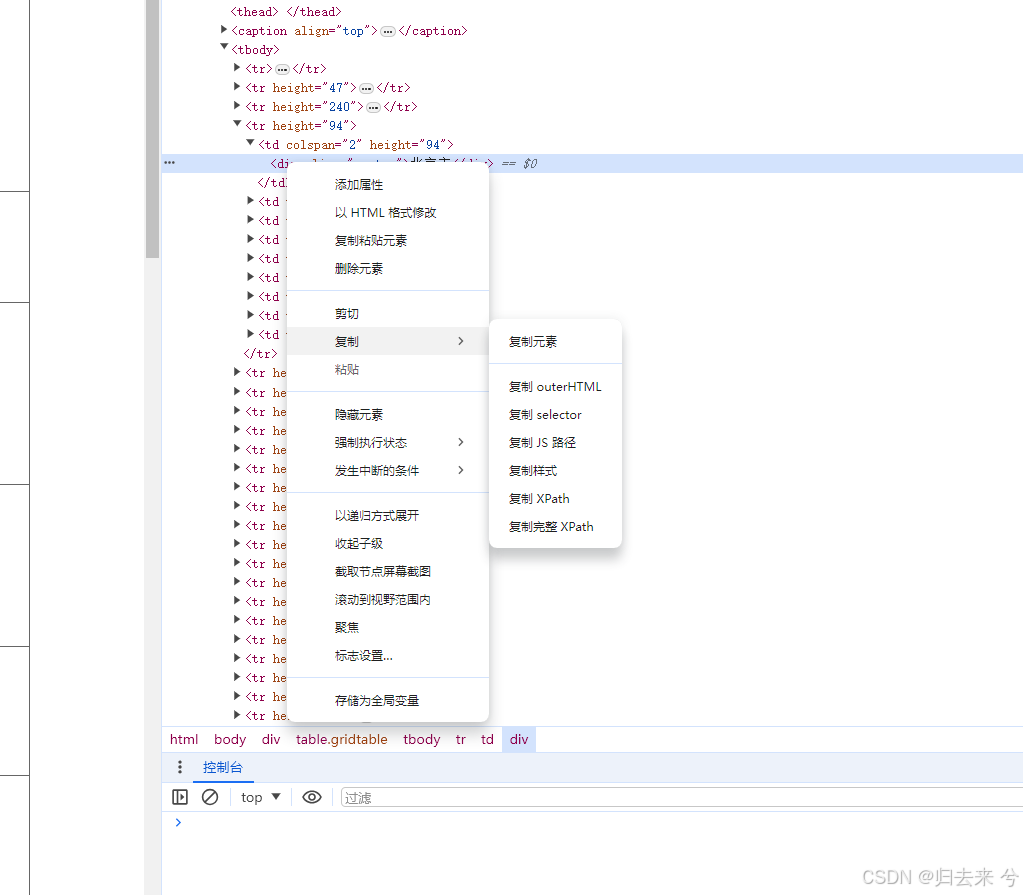
Task: Choose 存储为全局变量
Action: [388, 701]
